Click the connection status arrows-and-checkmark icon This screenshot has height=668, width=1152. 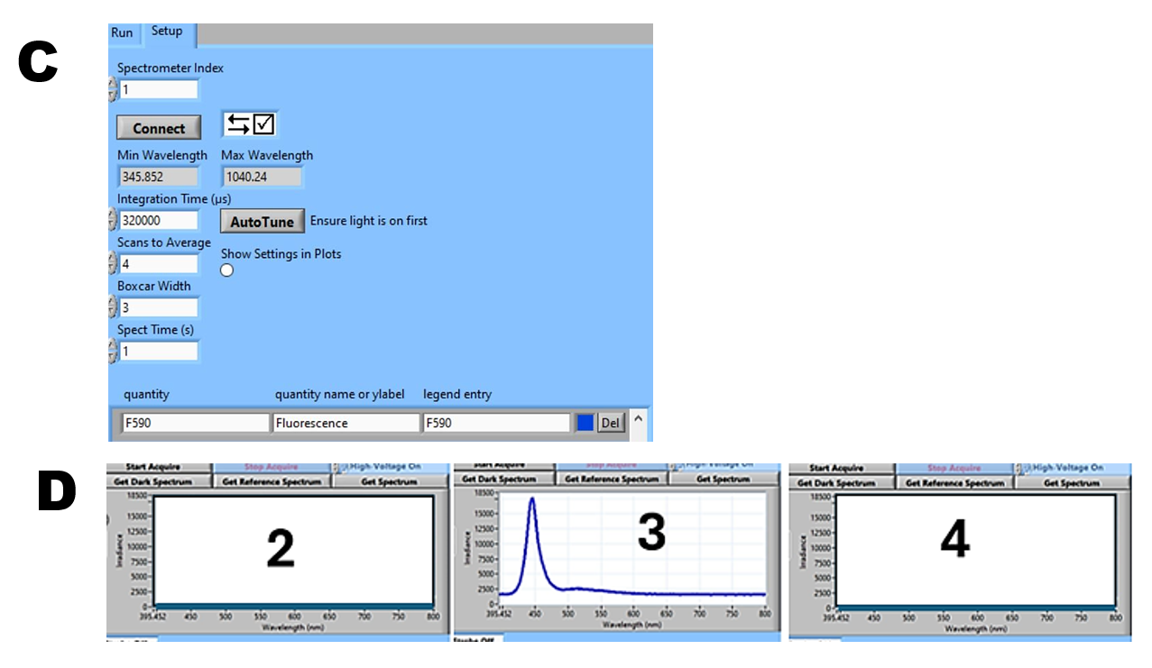[x=249, y=124]
